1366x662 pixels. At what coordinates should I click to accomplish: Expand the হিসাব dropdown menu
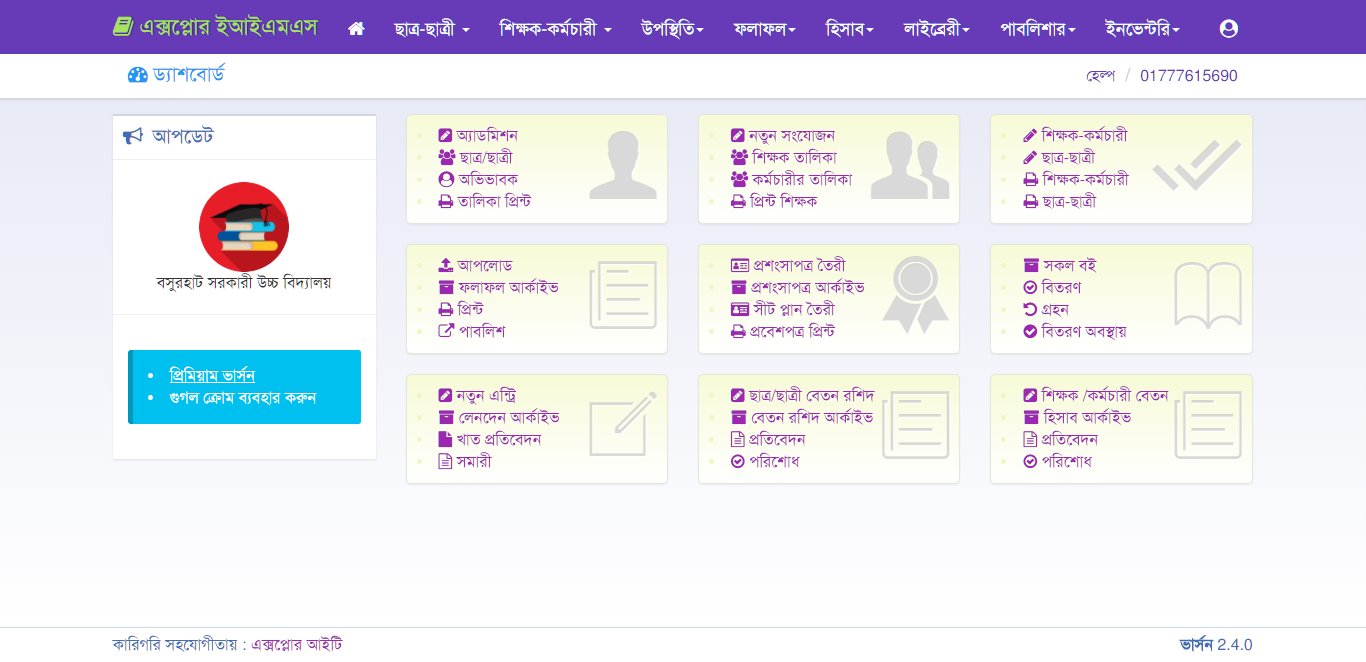tap(850, 29)
